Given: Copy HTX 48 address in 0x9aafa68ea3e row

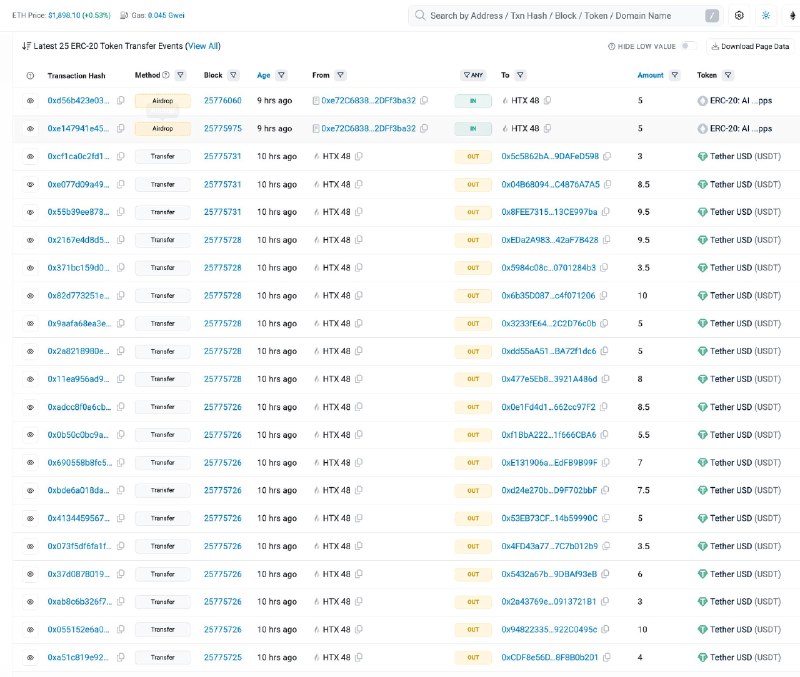Looking at the screenshot, I should coord(359,323).
